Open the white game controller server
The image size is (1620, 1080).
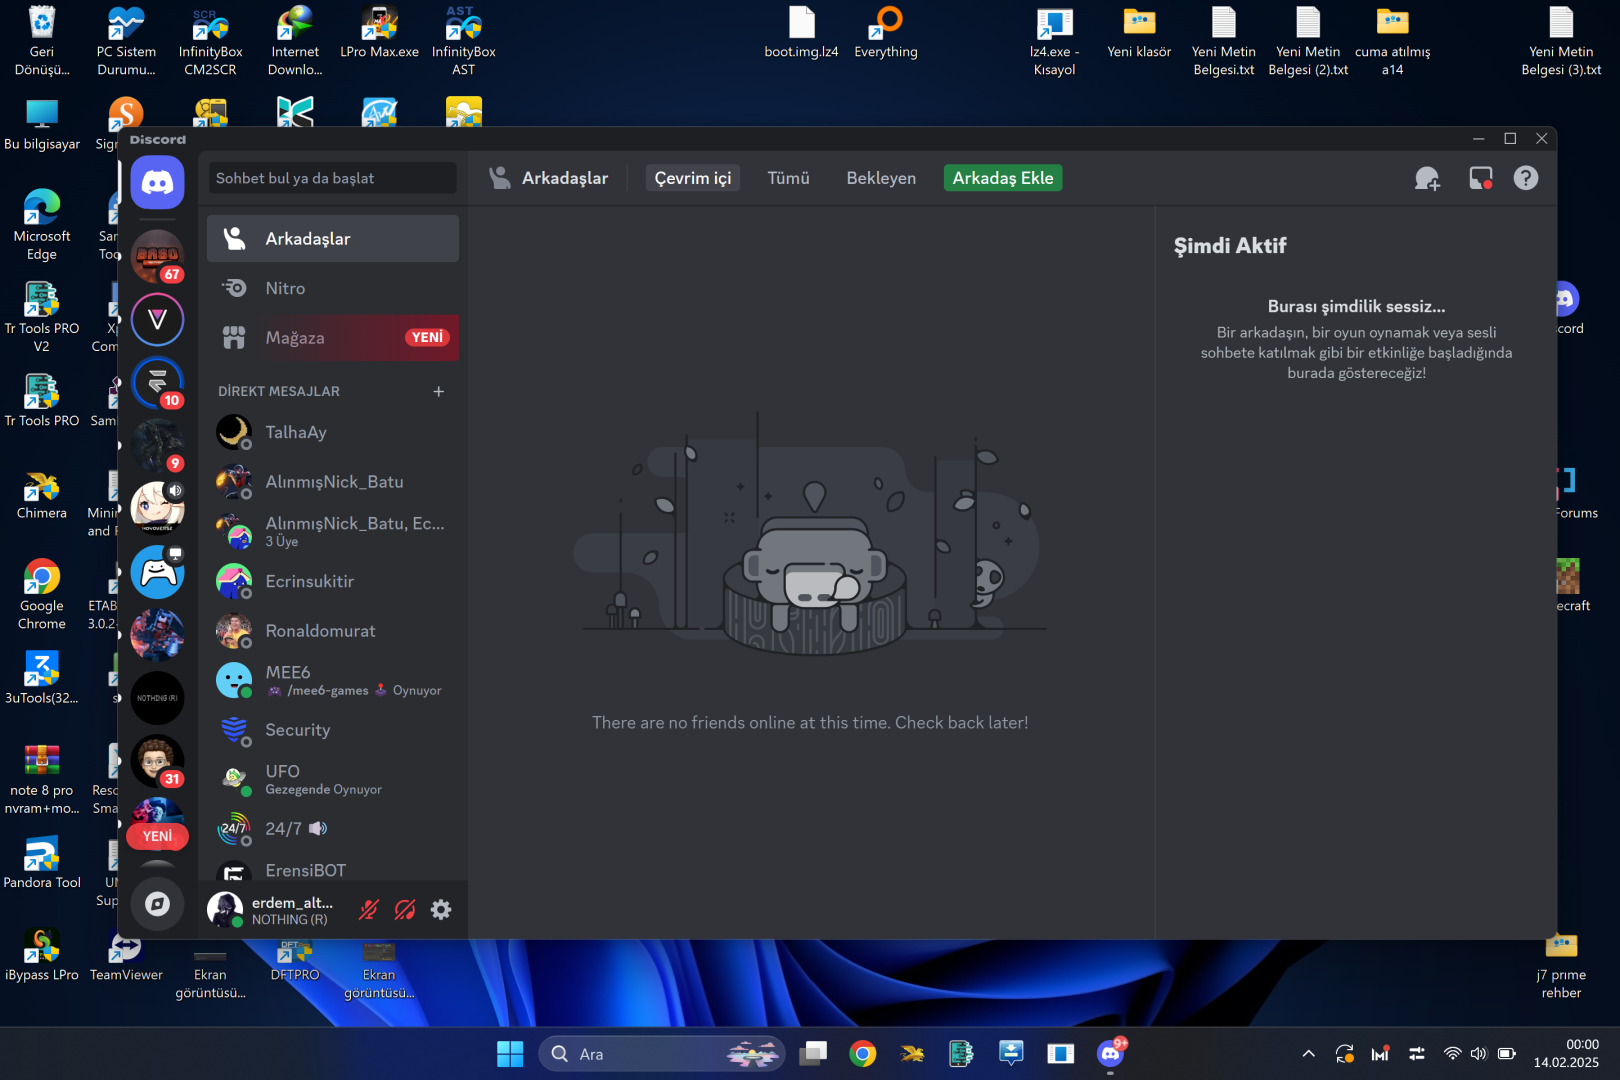157,572
